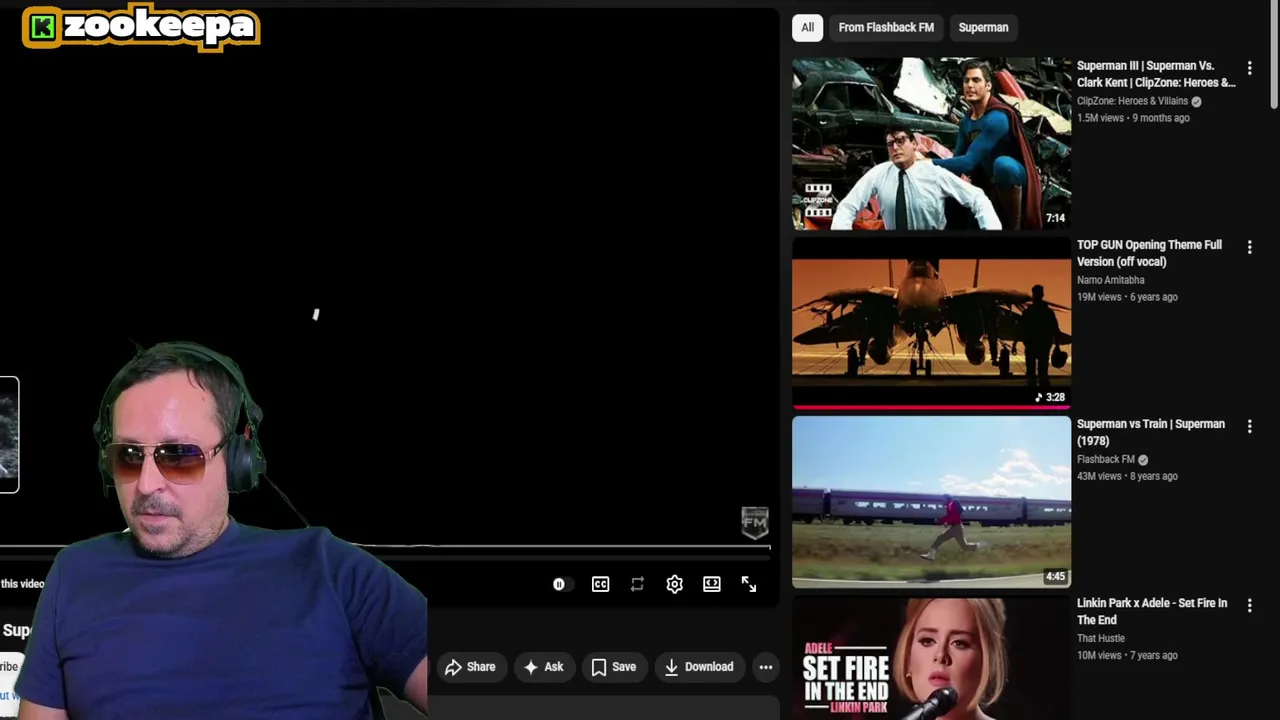Open Superman III Superman Vs. Clark Kent thumbnail
This screenshot has height=720, width=1280.
tap(931, 144)
